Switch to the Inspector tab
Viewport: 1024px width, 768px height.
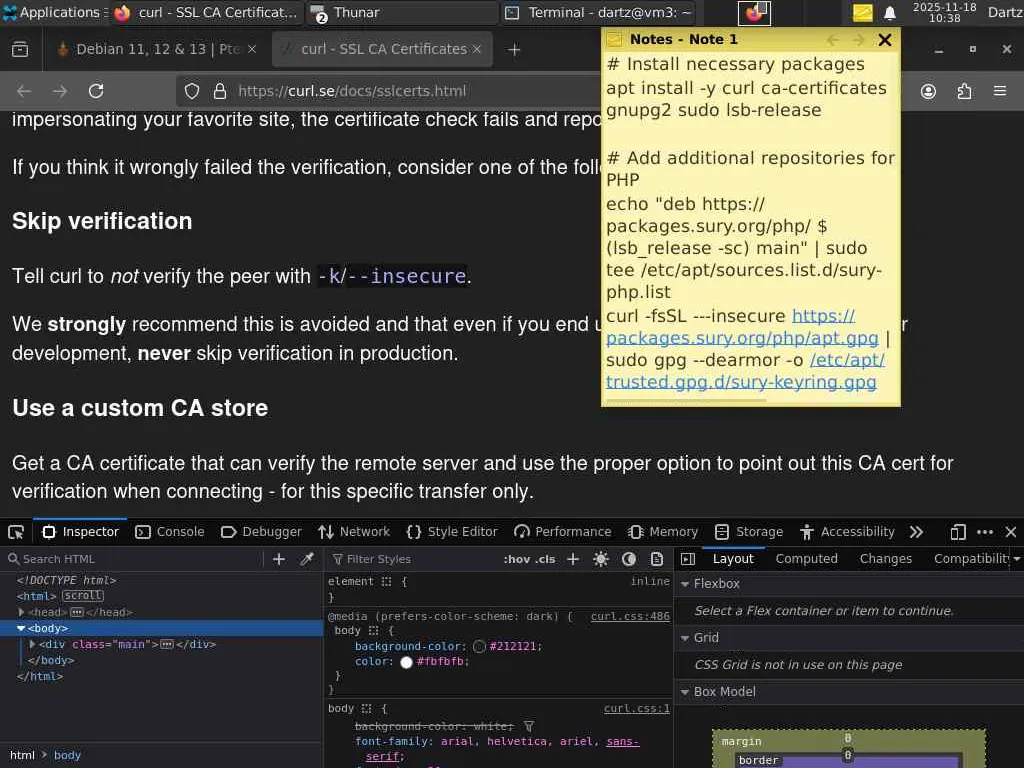coord(81,532)
